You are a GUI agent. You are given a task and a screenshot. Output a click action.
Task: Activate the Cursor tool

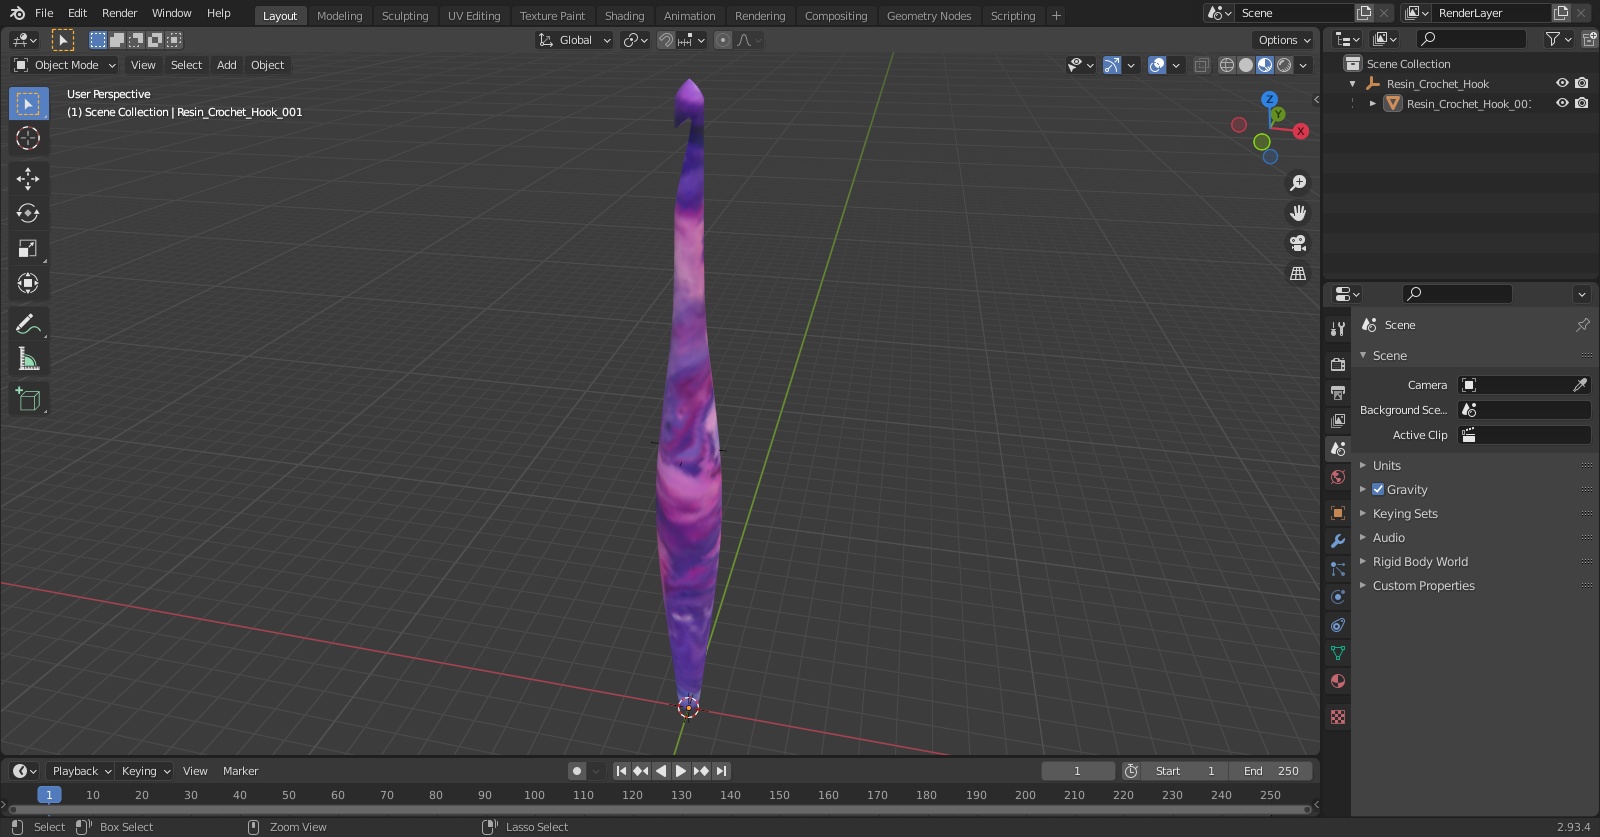[x=28, y=138]
